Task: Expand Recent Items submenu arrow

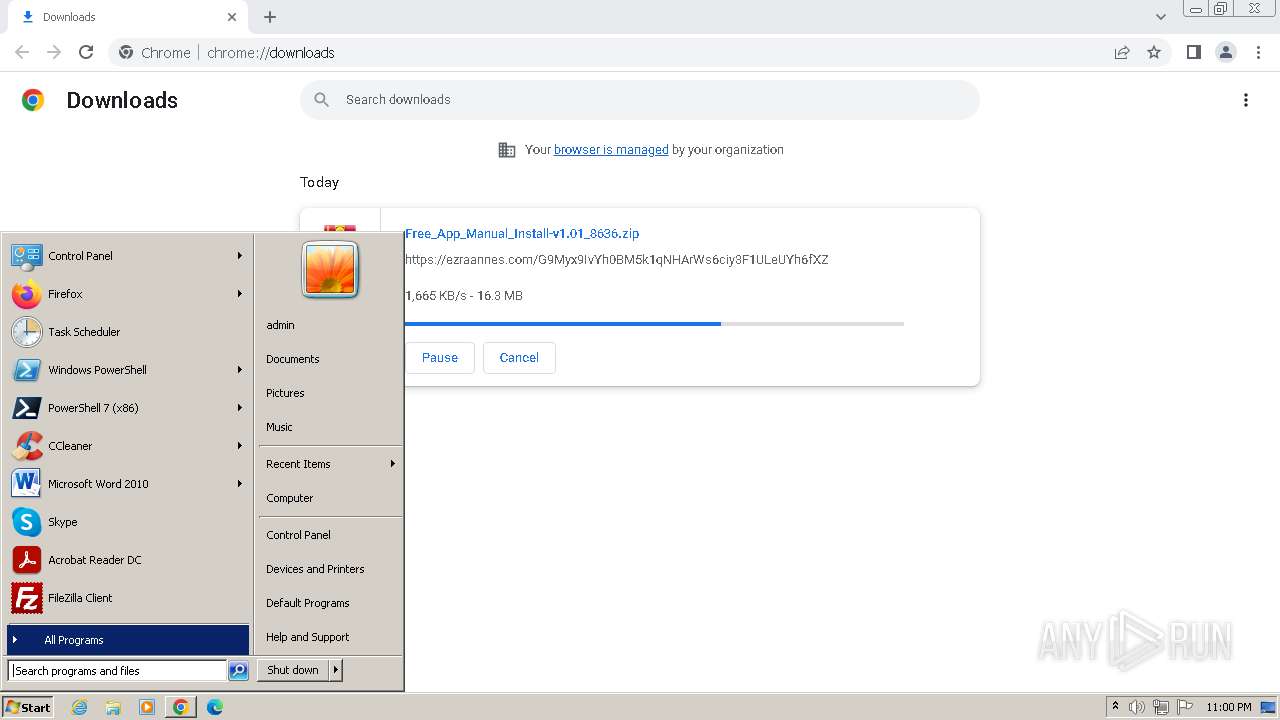Action: 393,464
